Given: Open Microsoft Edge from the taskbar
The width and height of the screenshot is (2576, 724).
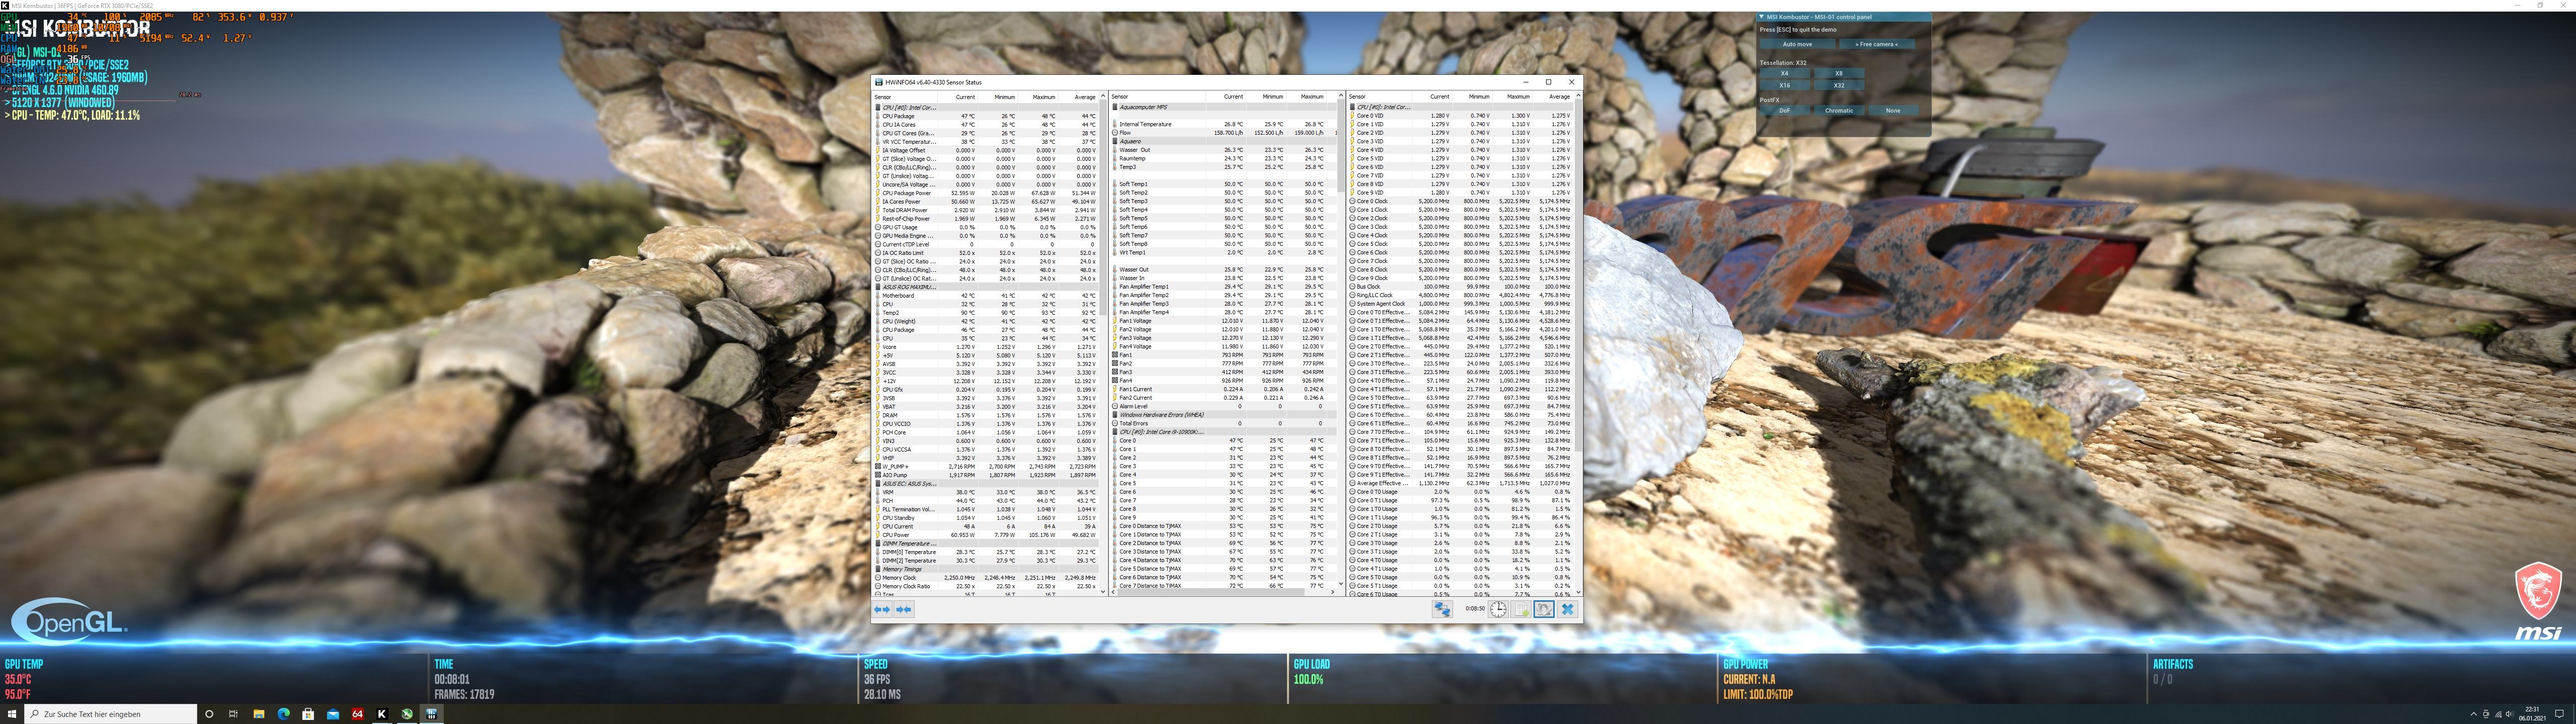Looking at the screenshot, I should [x=283, y=714].
